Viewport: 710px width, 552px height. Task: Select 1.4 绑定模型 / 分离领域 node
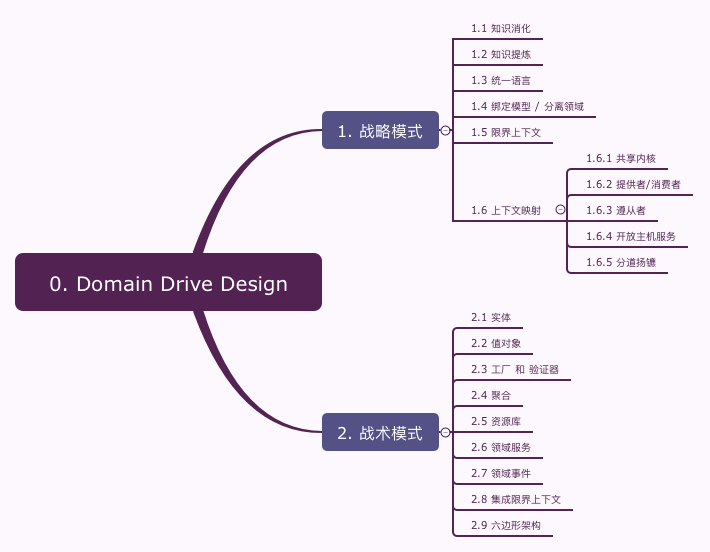(527, 106)
